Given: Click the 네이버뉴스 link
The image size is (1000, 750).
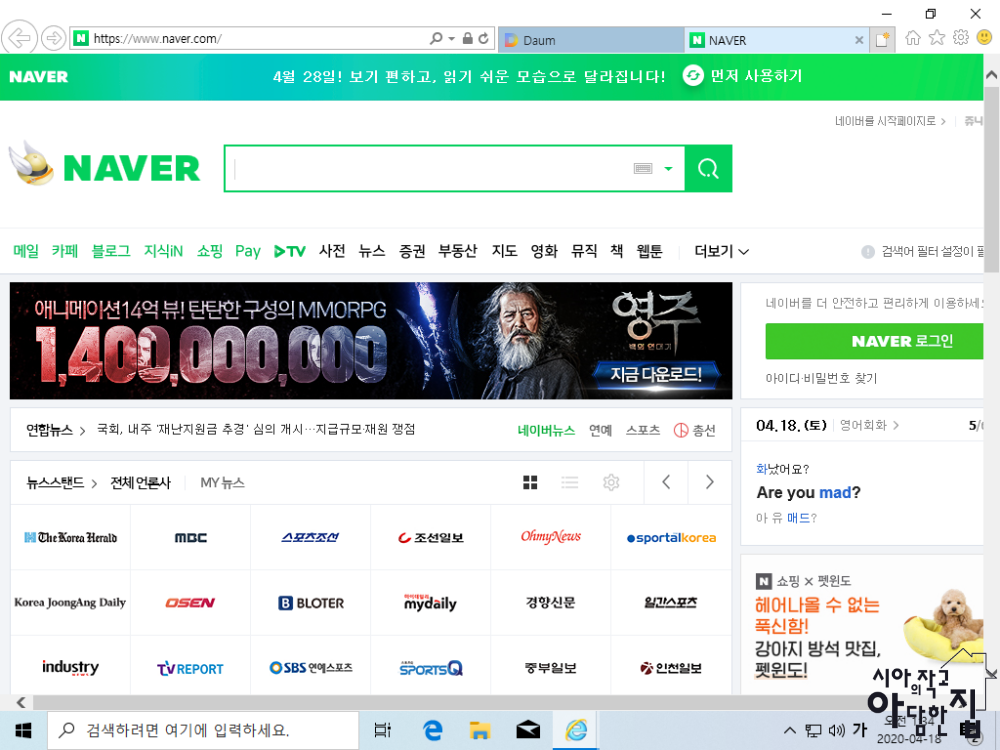Looking at the screenshot, I should tap(546, 430).
